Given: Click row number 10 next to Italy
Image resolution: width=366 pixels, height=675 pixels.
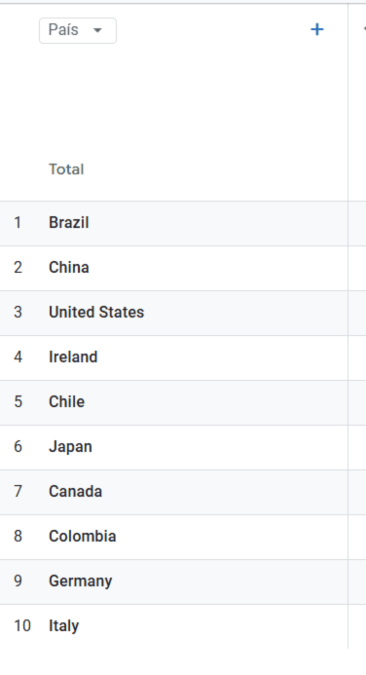Looking at the screenshot, I should coord(22,625).
